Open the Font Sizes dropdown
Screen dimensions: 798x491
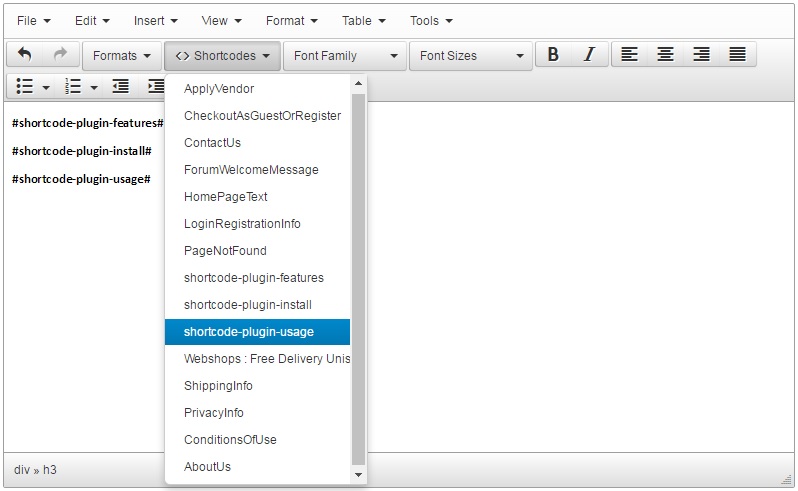coord(471,56)
